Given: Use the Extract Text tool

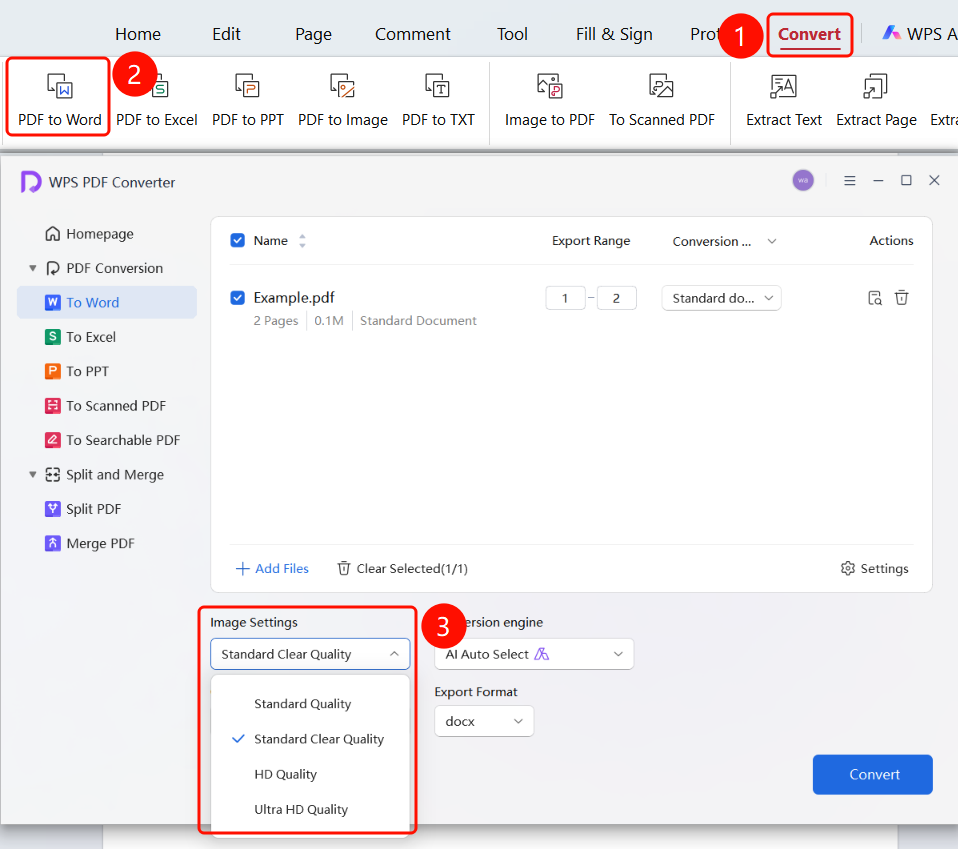Looking at the screenshot, I should pyautogui.click(x=784, y=99).
